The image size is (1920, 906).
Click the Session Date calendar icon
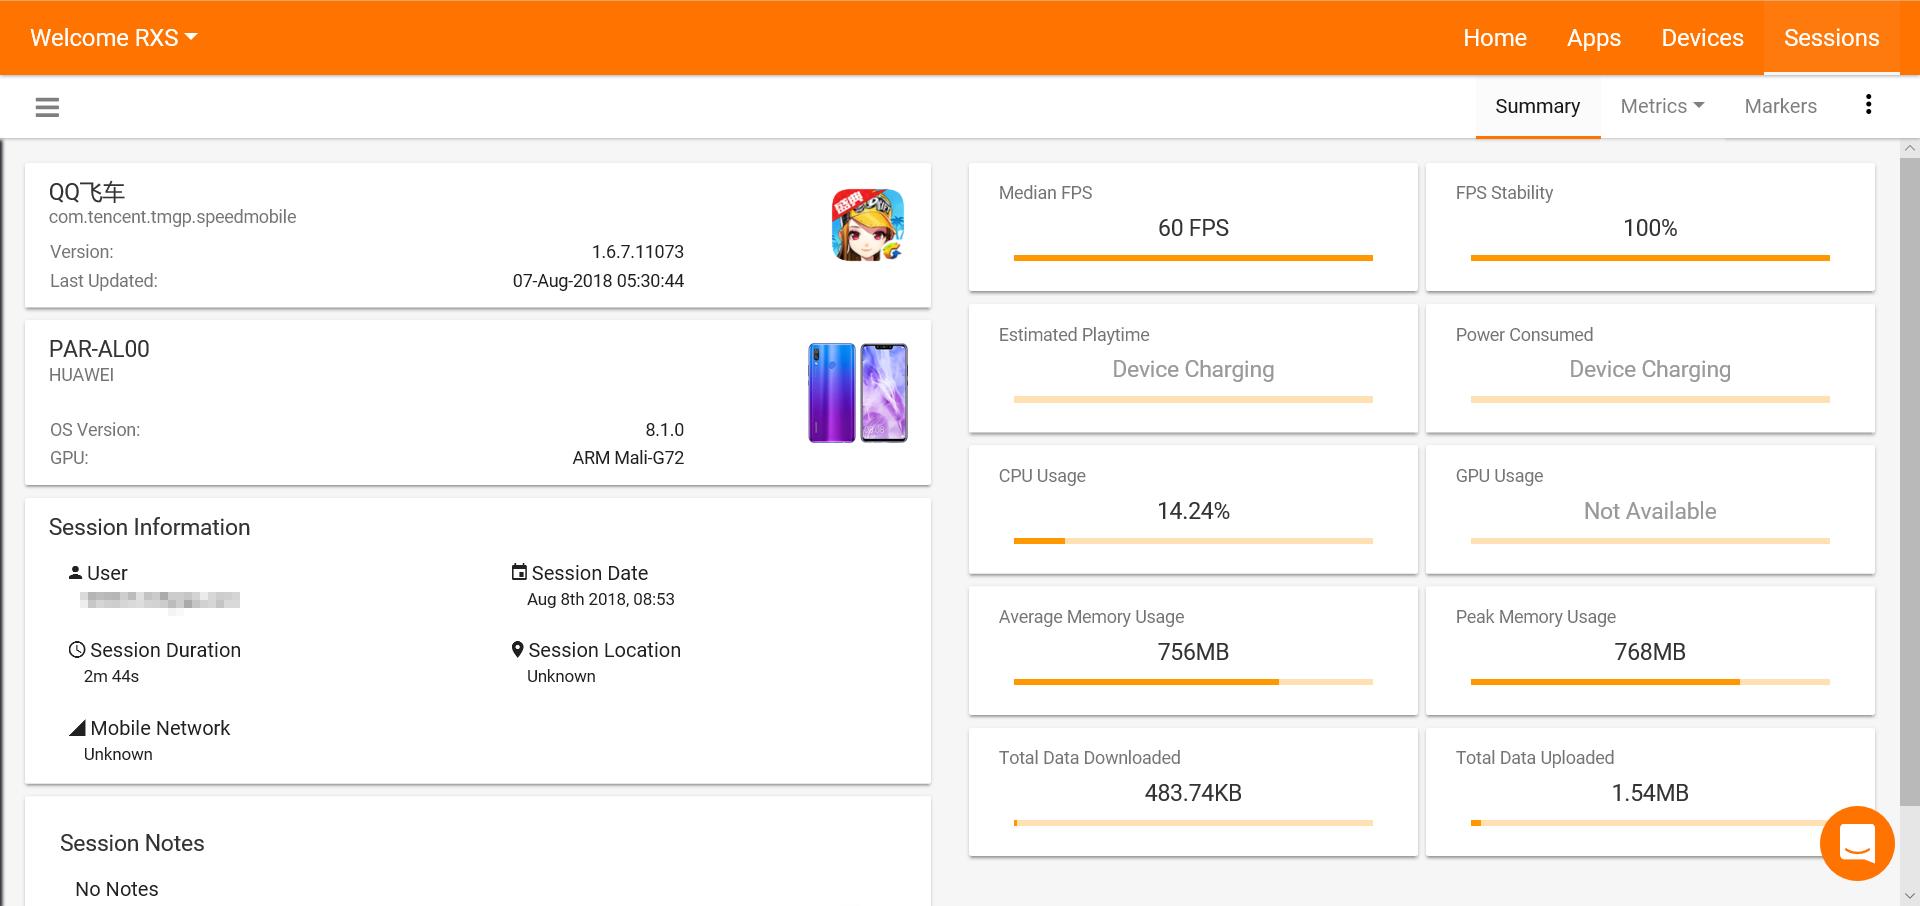pyautogui.click(x=519, y=572)
